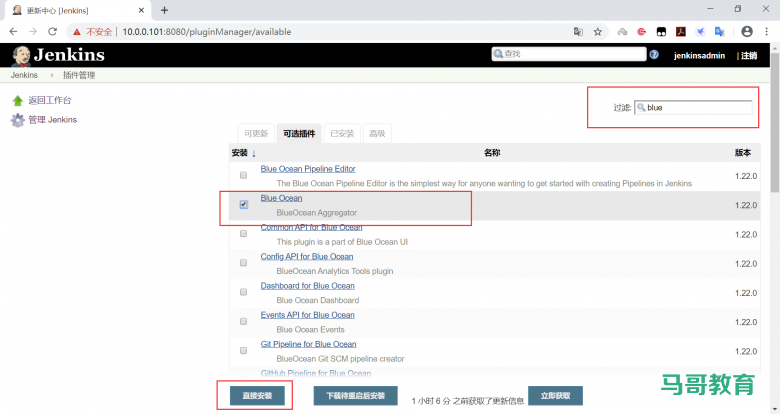Image resolution: width=780 pixels, height=414 pixels.
Task: Switch to the 可更新 tab
Action: (256, 133)
